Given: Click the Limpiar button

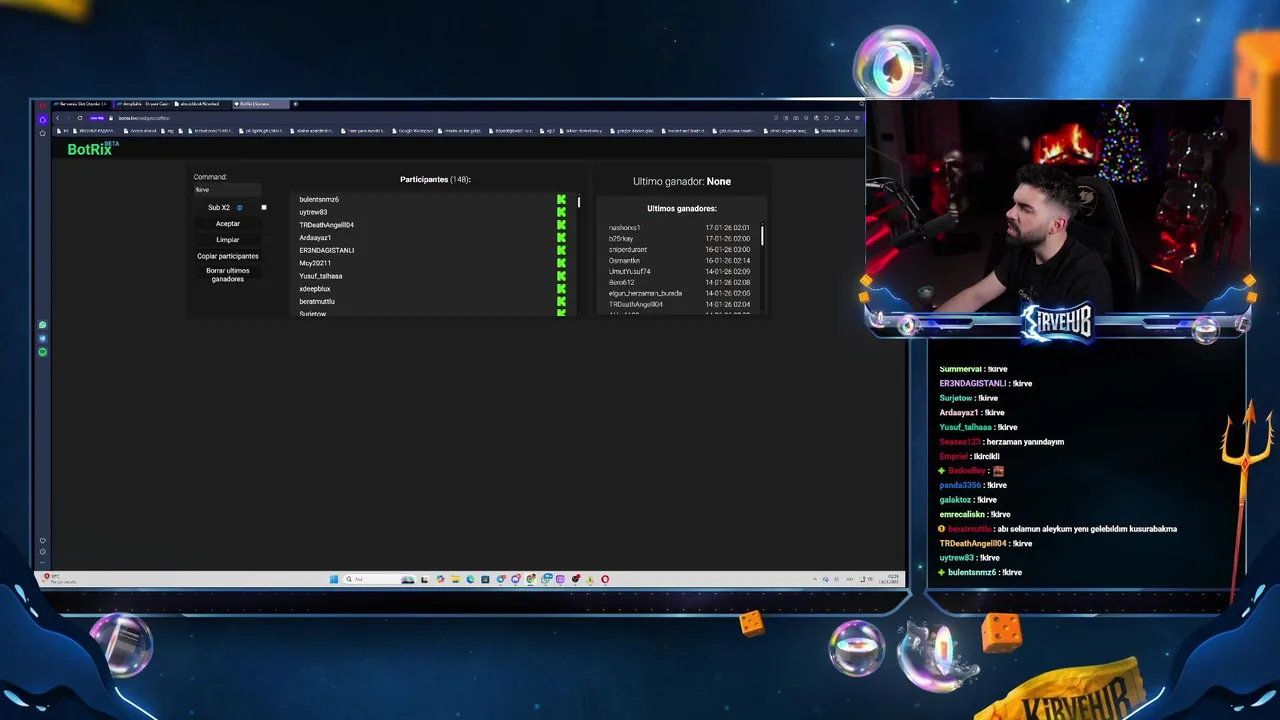Looking at the screenshot, I should point(228,240).
